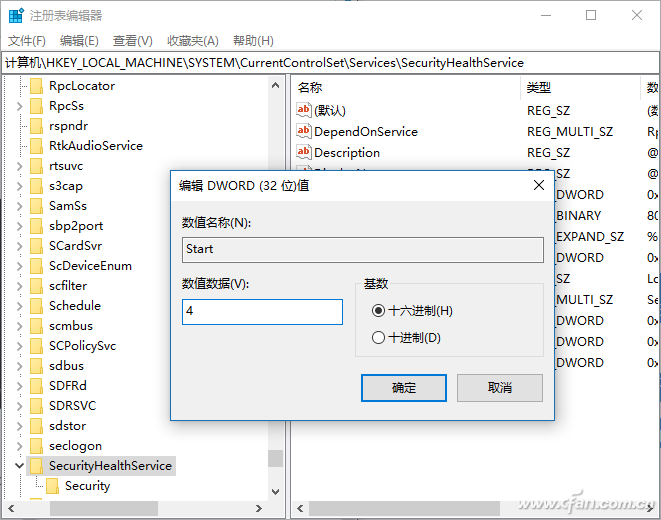This screenshot has height=520, width=661.
Task: Click the RtkAudioService folder icon
Action: point(37,146)
